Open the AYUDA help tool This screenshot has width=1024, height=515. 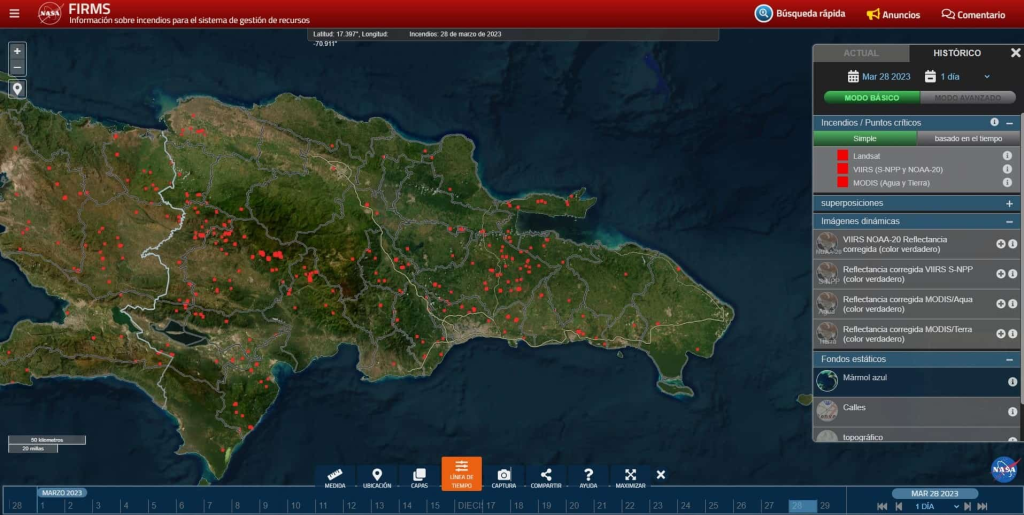coord(588,478)
